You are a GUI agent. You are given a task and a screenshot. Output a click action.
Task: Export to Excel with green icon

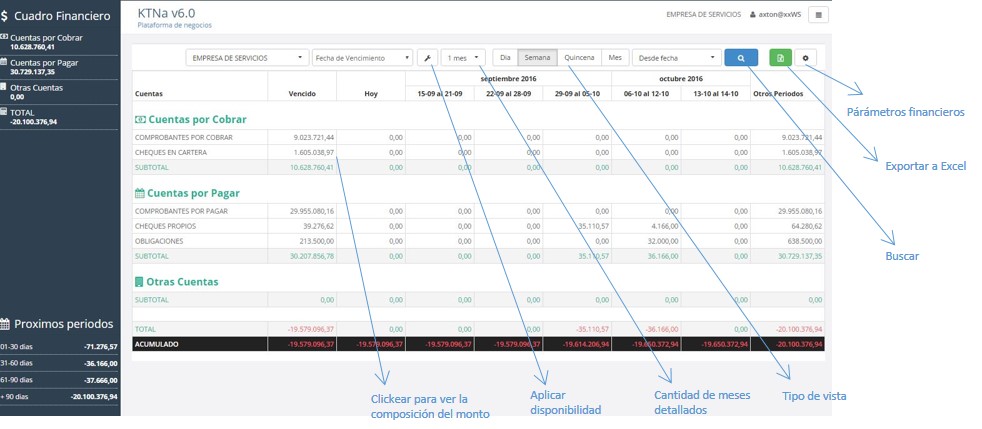pos(781,58)
